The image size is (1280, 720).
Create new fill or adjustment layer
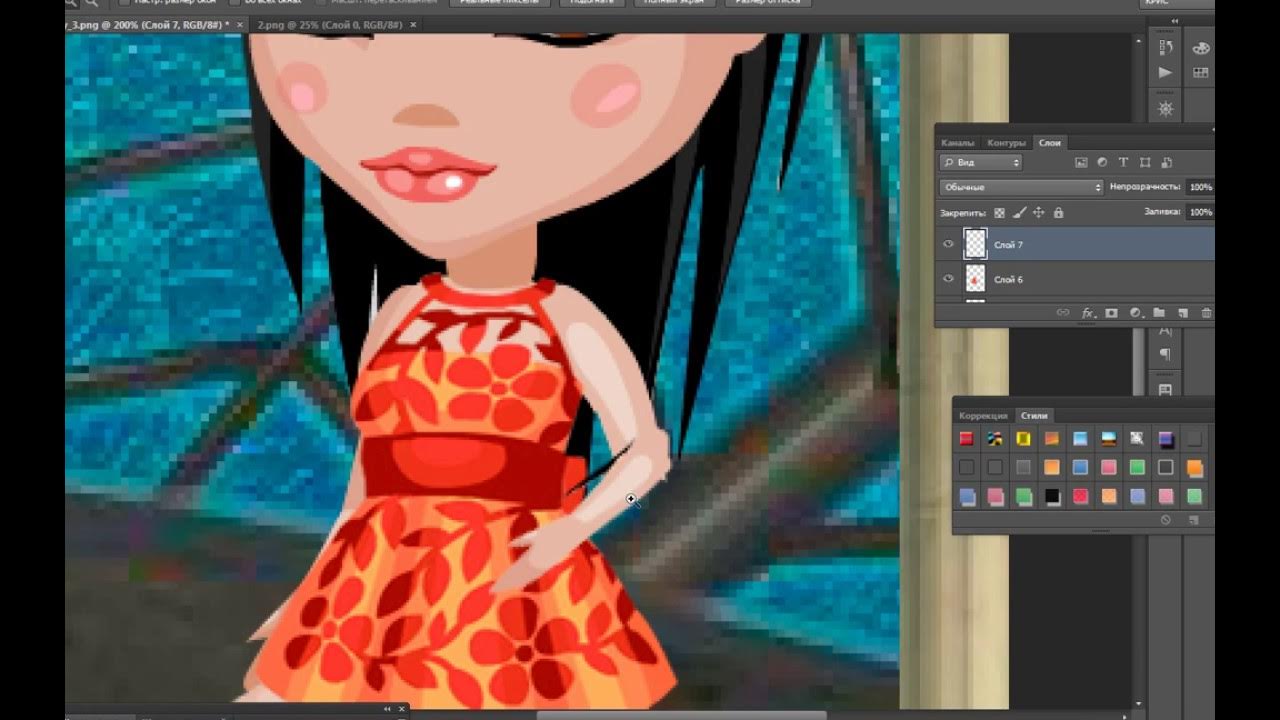point(1136,313)
